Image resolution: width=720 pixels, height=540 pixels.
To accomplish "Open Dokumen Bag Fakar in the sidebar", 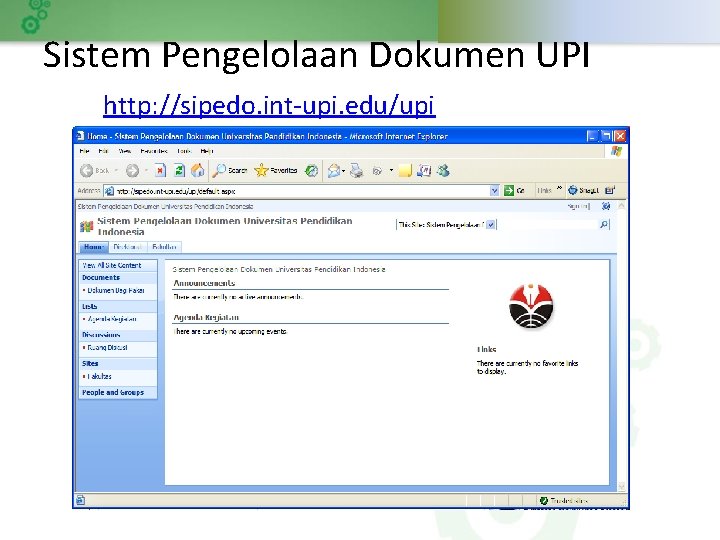I will pyautogui.click(x=116, y=291).
